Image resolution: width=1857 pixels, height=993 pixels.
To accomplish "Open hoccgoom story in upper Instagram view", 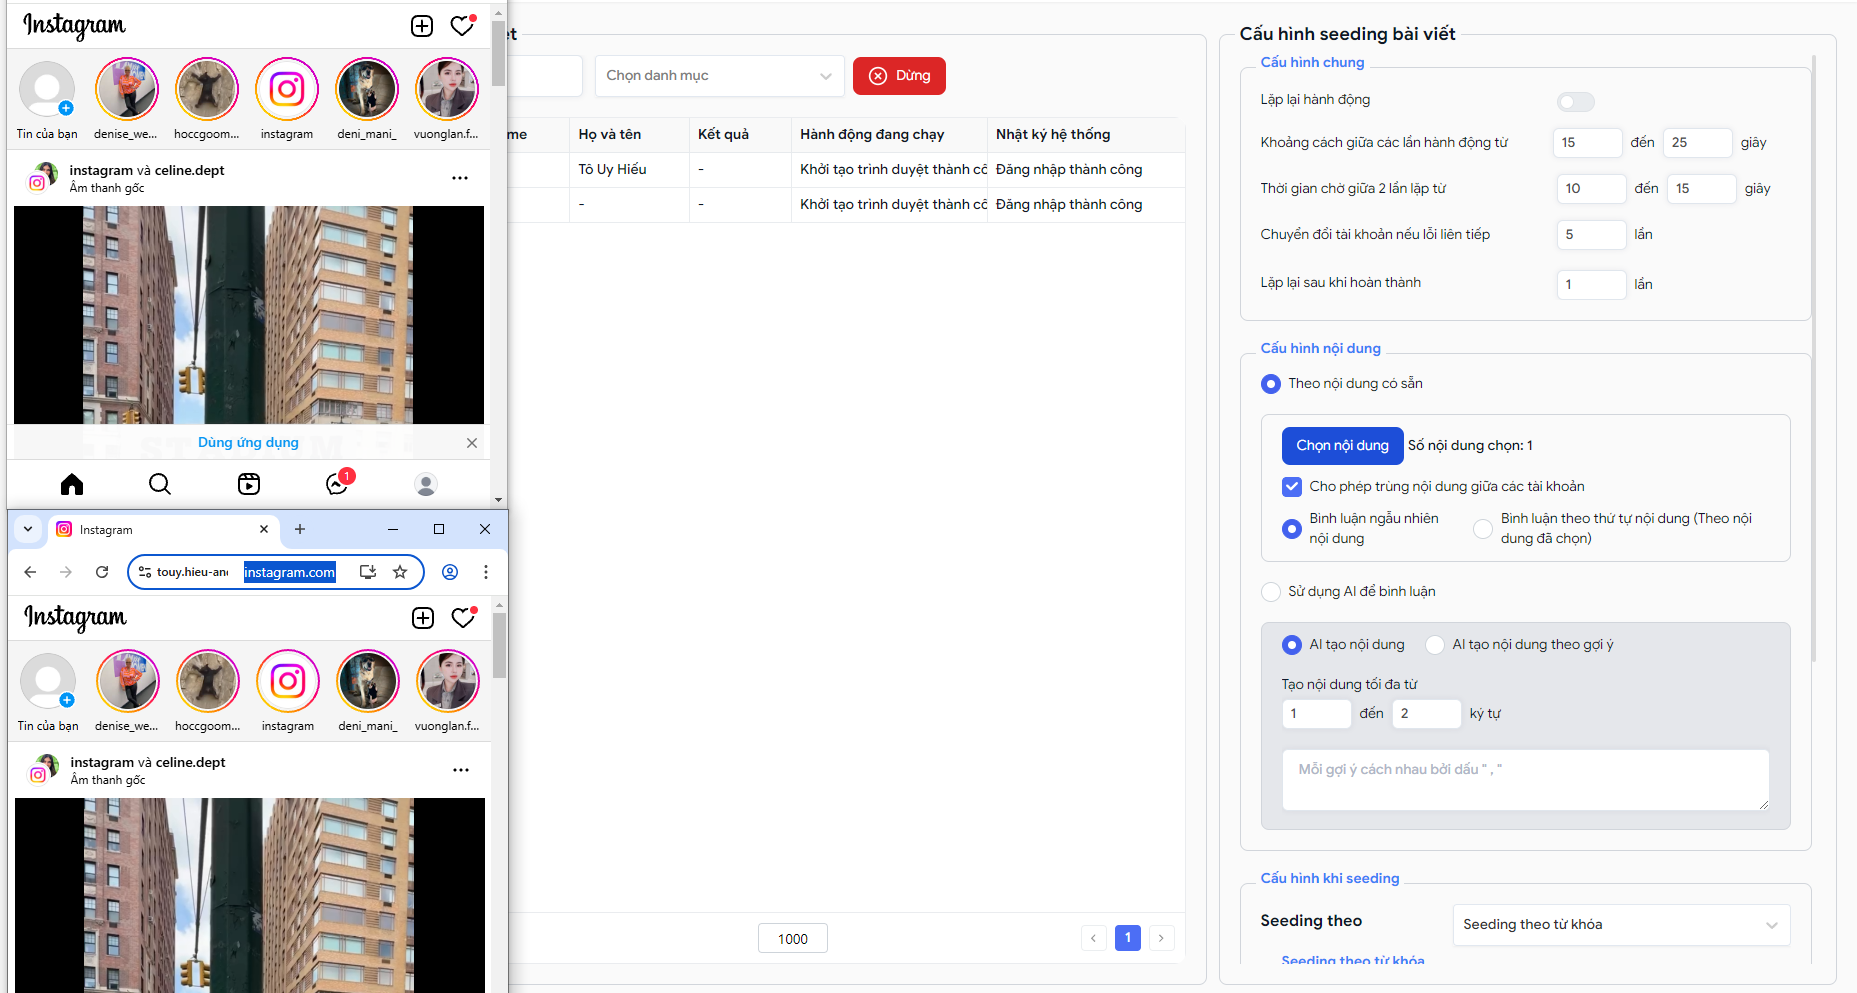I will point(207,100).
